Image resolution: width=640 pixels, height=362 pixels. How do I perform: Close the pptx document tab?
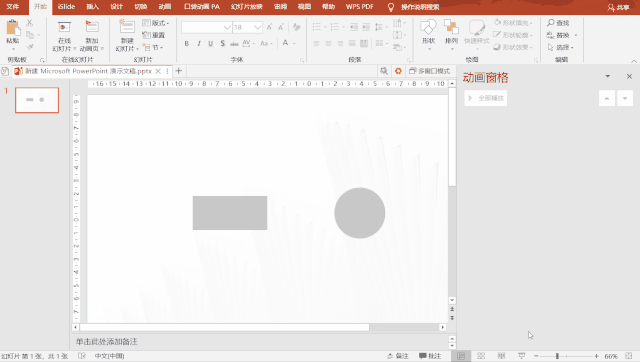coord(158,71)
